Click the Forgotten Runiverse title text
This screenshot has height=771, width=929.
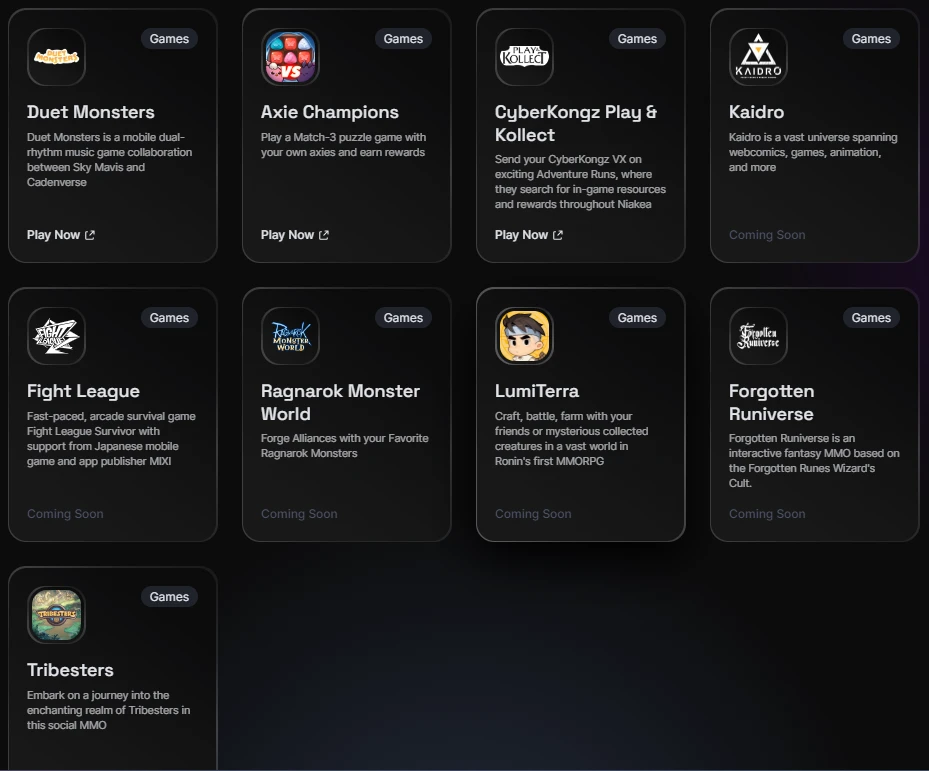tap(771, 402)
